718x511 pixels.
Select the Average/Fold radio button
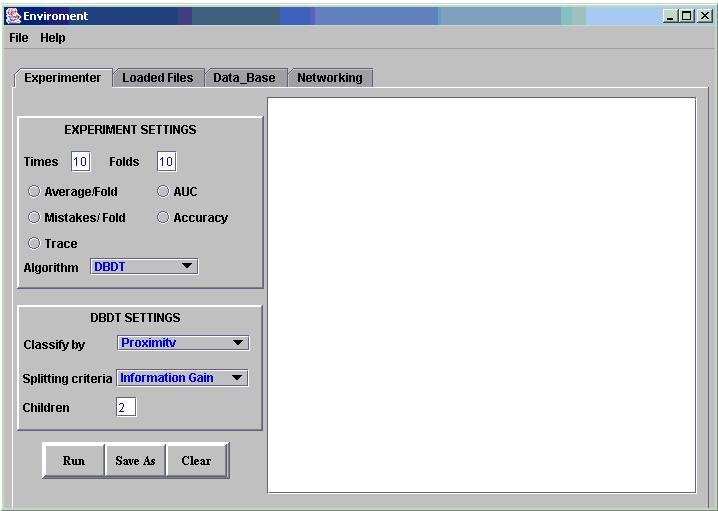(x=34, y=192)
